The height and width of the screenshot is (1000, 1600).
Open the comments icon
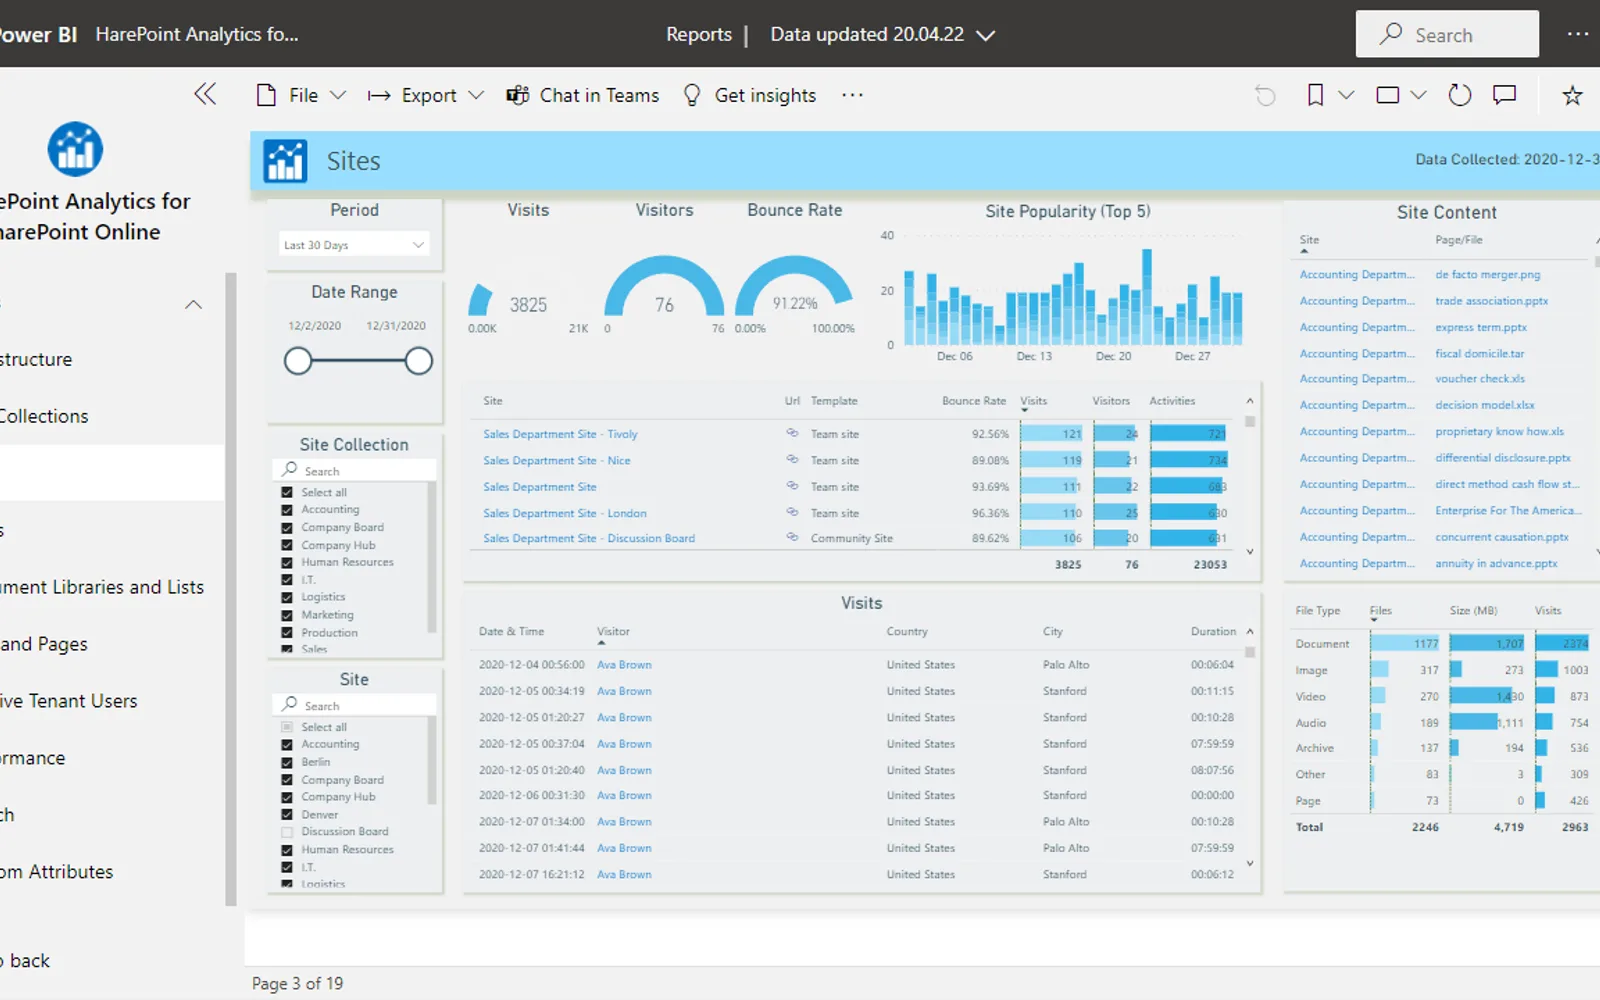click(x=1505, y=95)
